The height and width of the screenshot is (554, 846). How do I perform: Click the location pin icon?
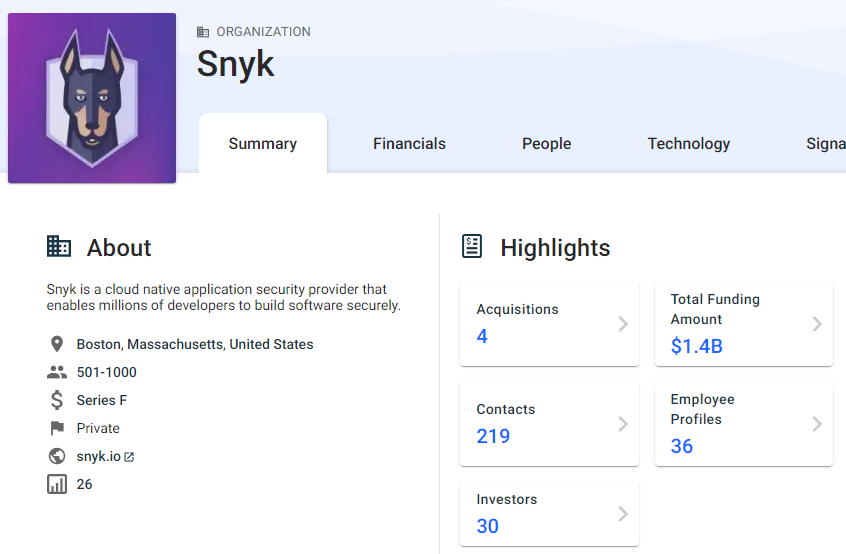[x=57, y=344]
